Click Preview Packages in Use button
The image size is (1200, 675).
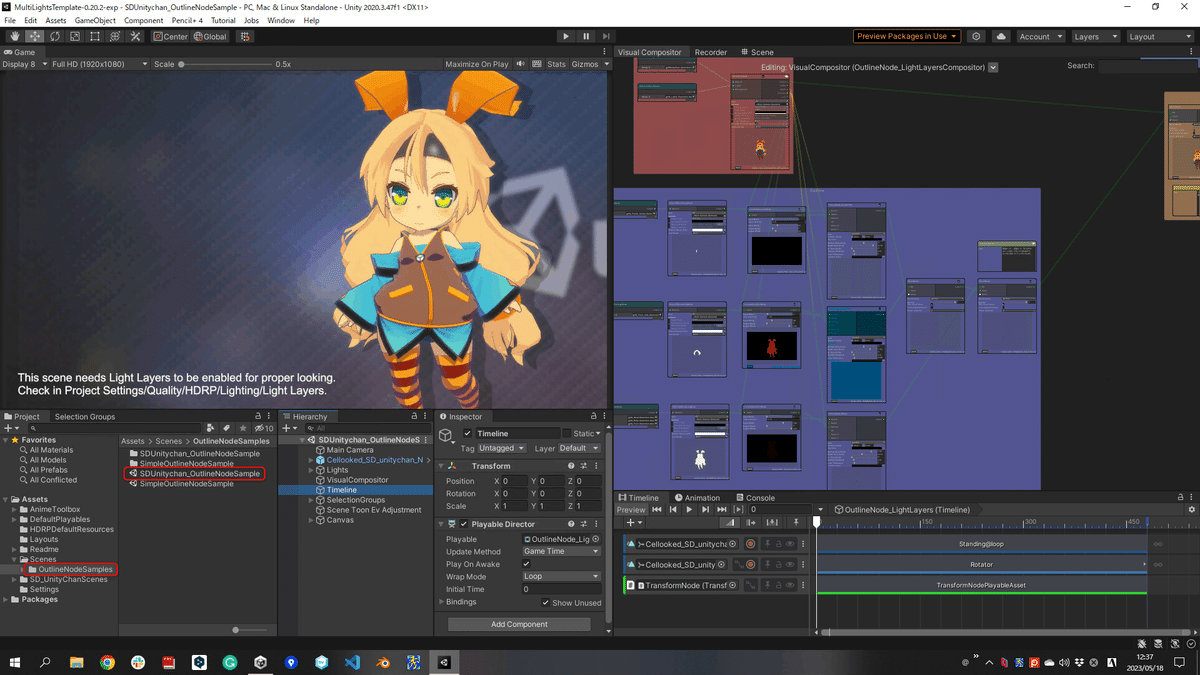(x=907, y=36)
